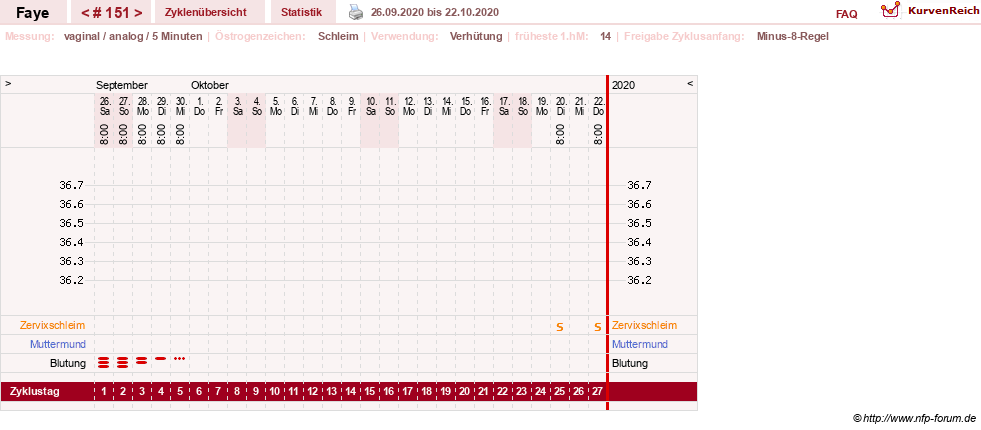981x430 pixels.
Task: Click the left Zervixschleim row label
Action: [x=53, y=325]
